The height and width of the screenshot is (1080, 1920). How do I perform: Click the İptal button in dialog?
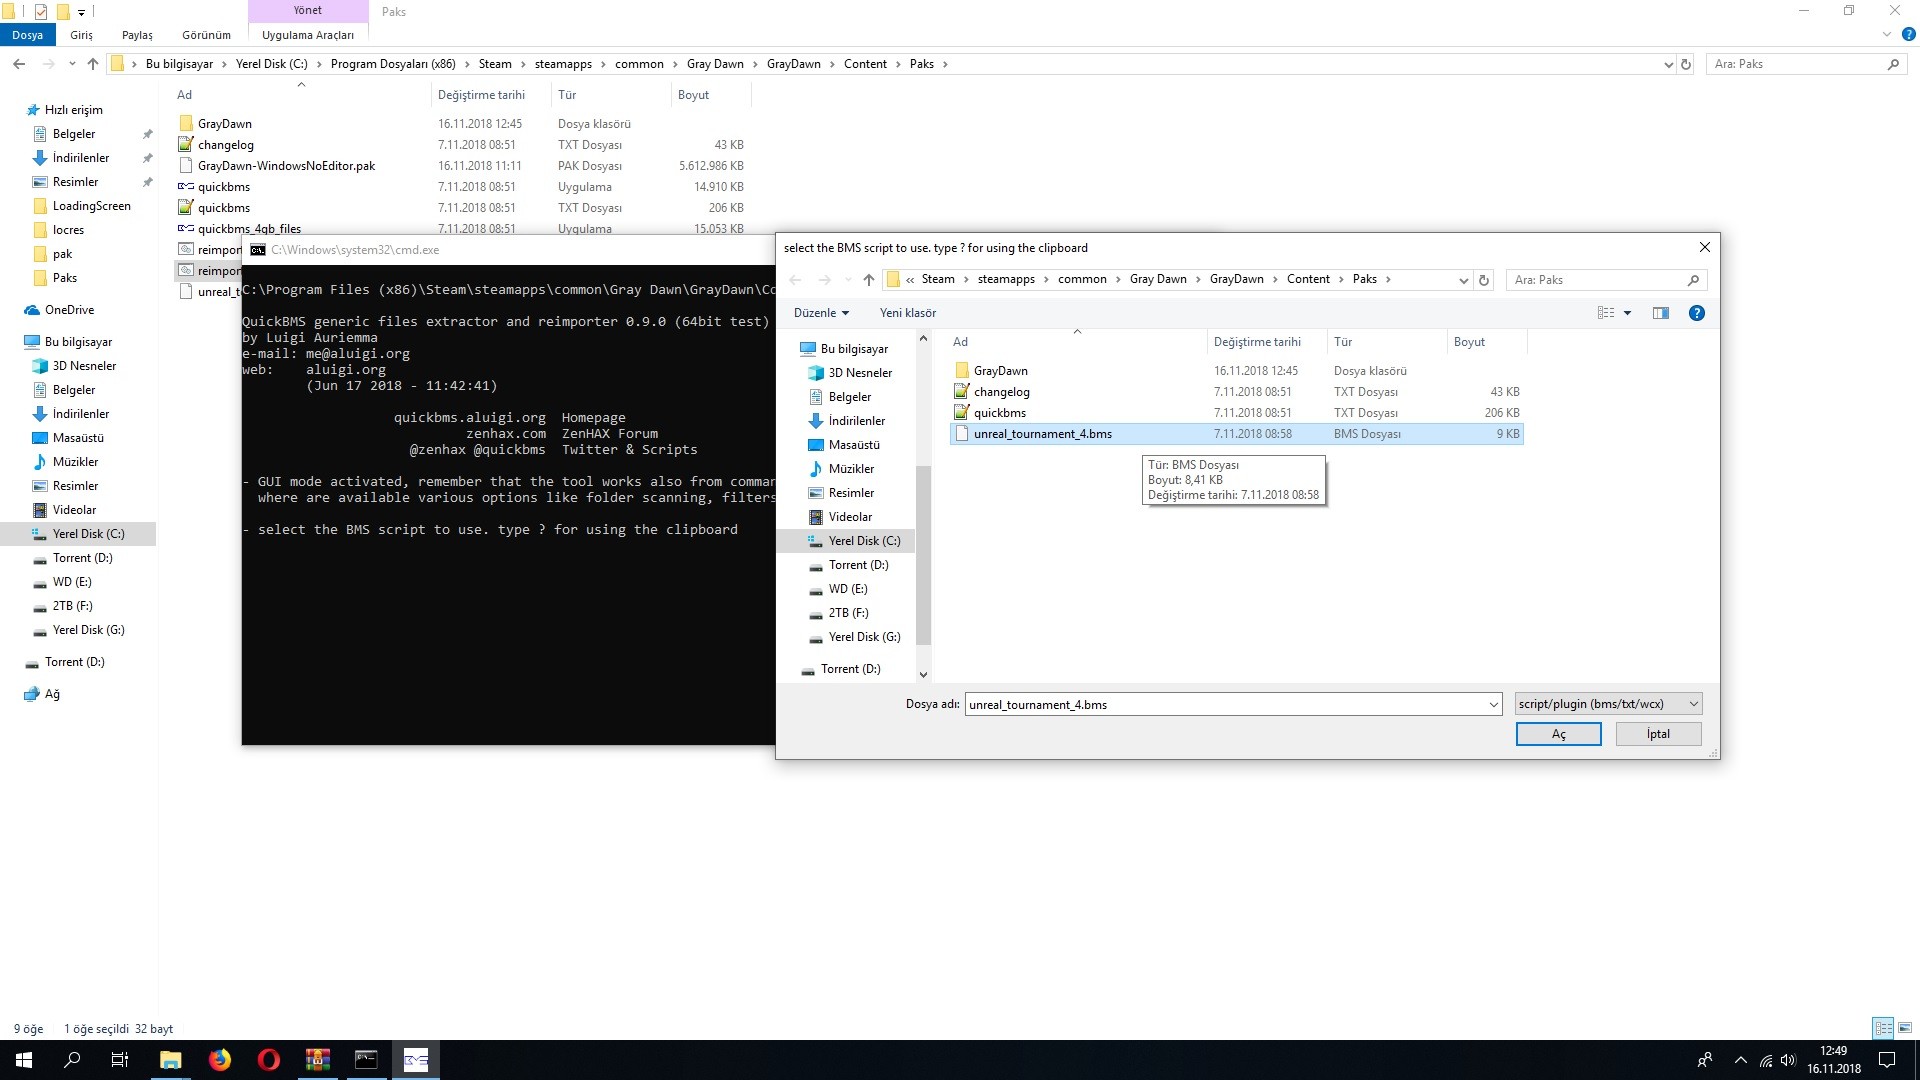point(1658,734)
